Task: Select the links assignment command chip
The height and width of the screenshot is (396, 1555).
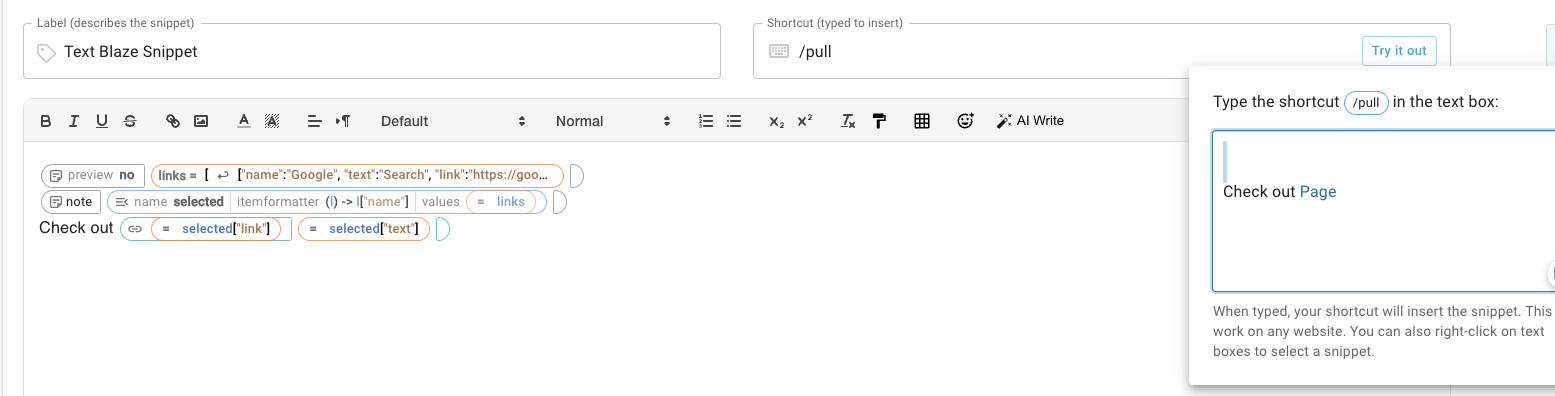Action: [x=357, y=175]
